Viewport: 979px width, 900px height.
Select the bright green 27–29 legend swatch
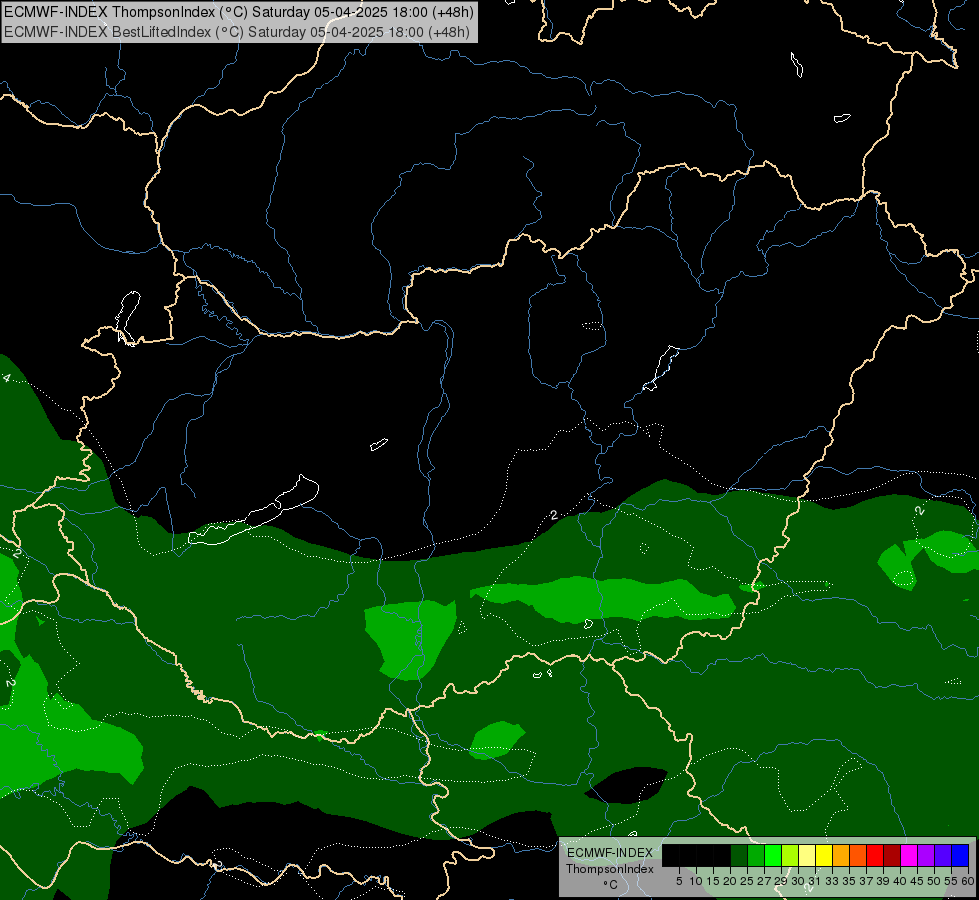tap(773, 855)
